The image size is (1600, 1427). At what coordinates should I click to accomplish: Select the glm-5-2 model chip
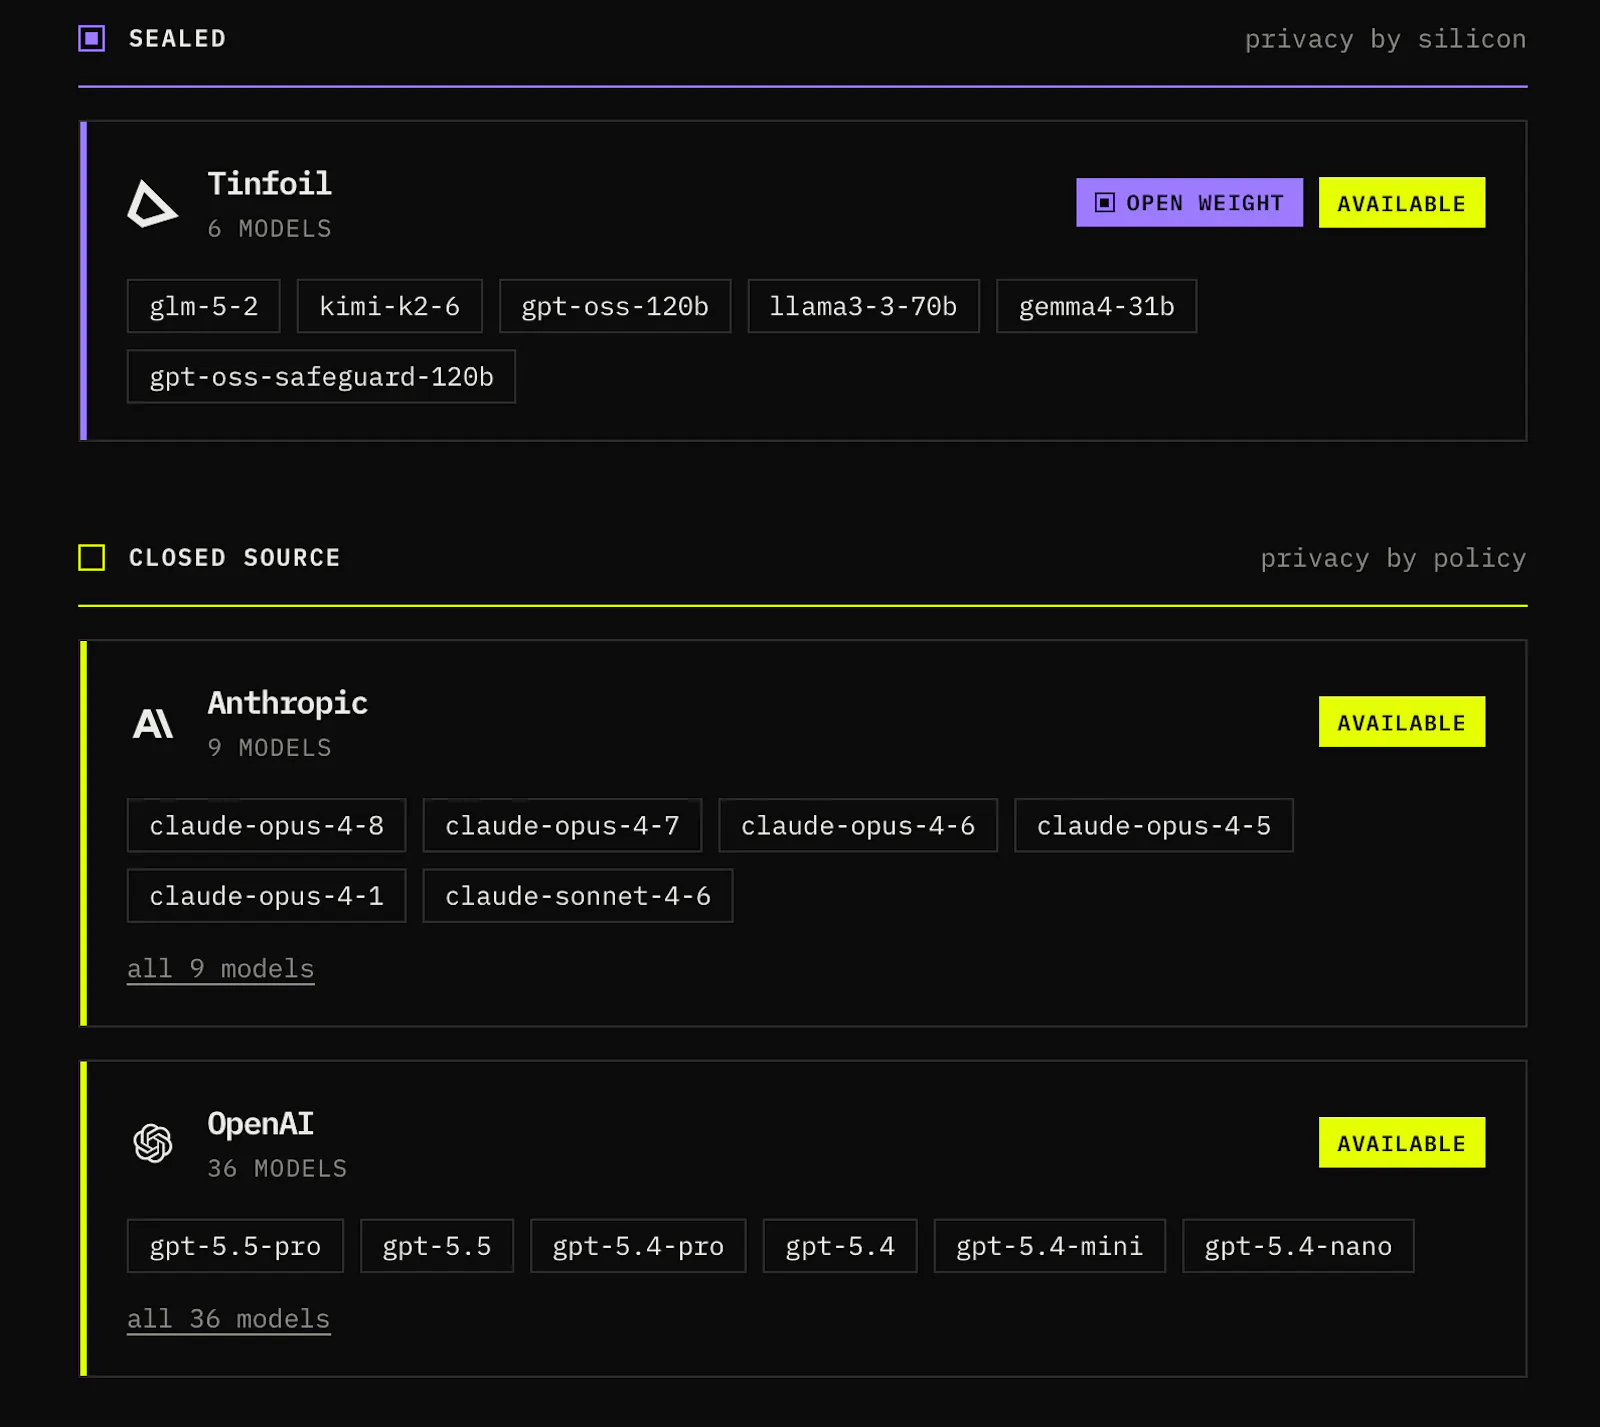click(x=204, y=306)
